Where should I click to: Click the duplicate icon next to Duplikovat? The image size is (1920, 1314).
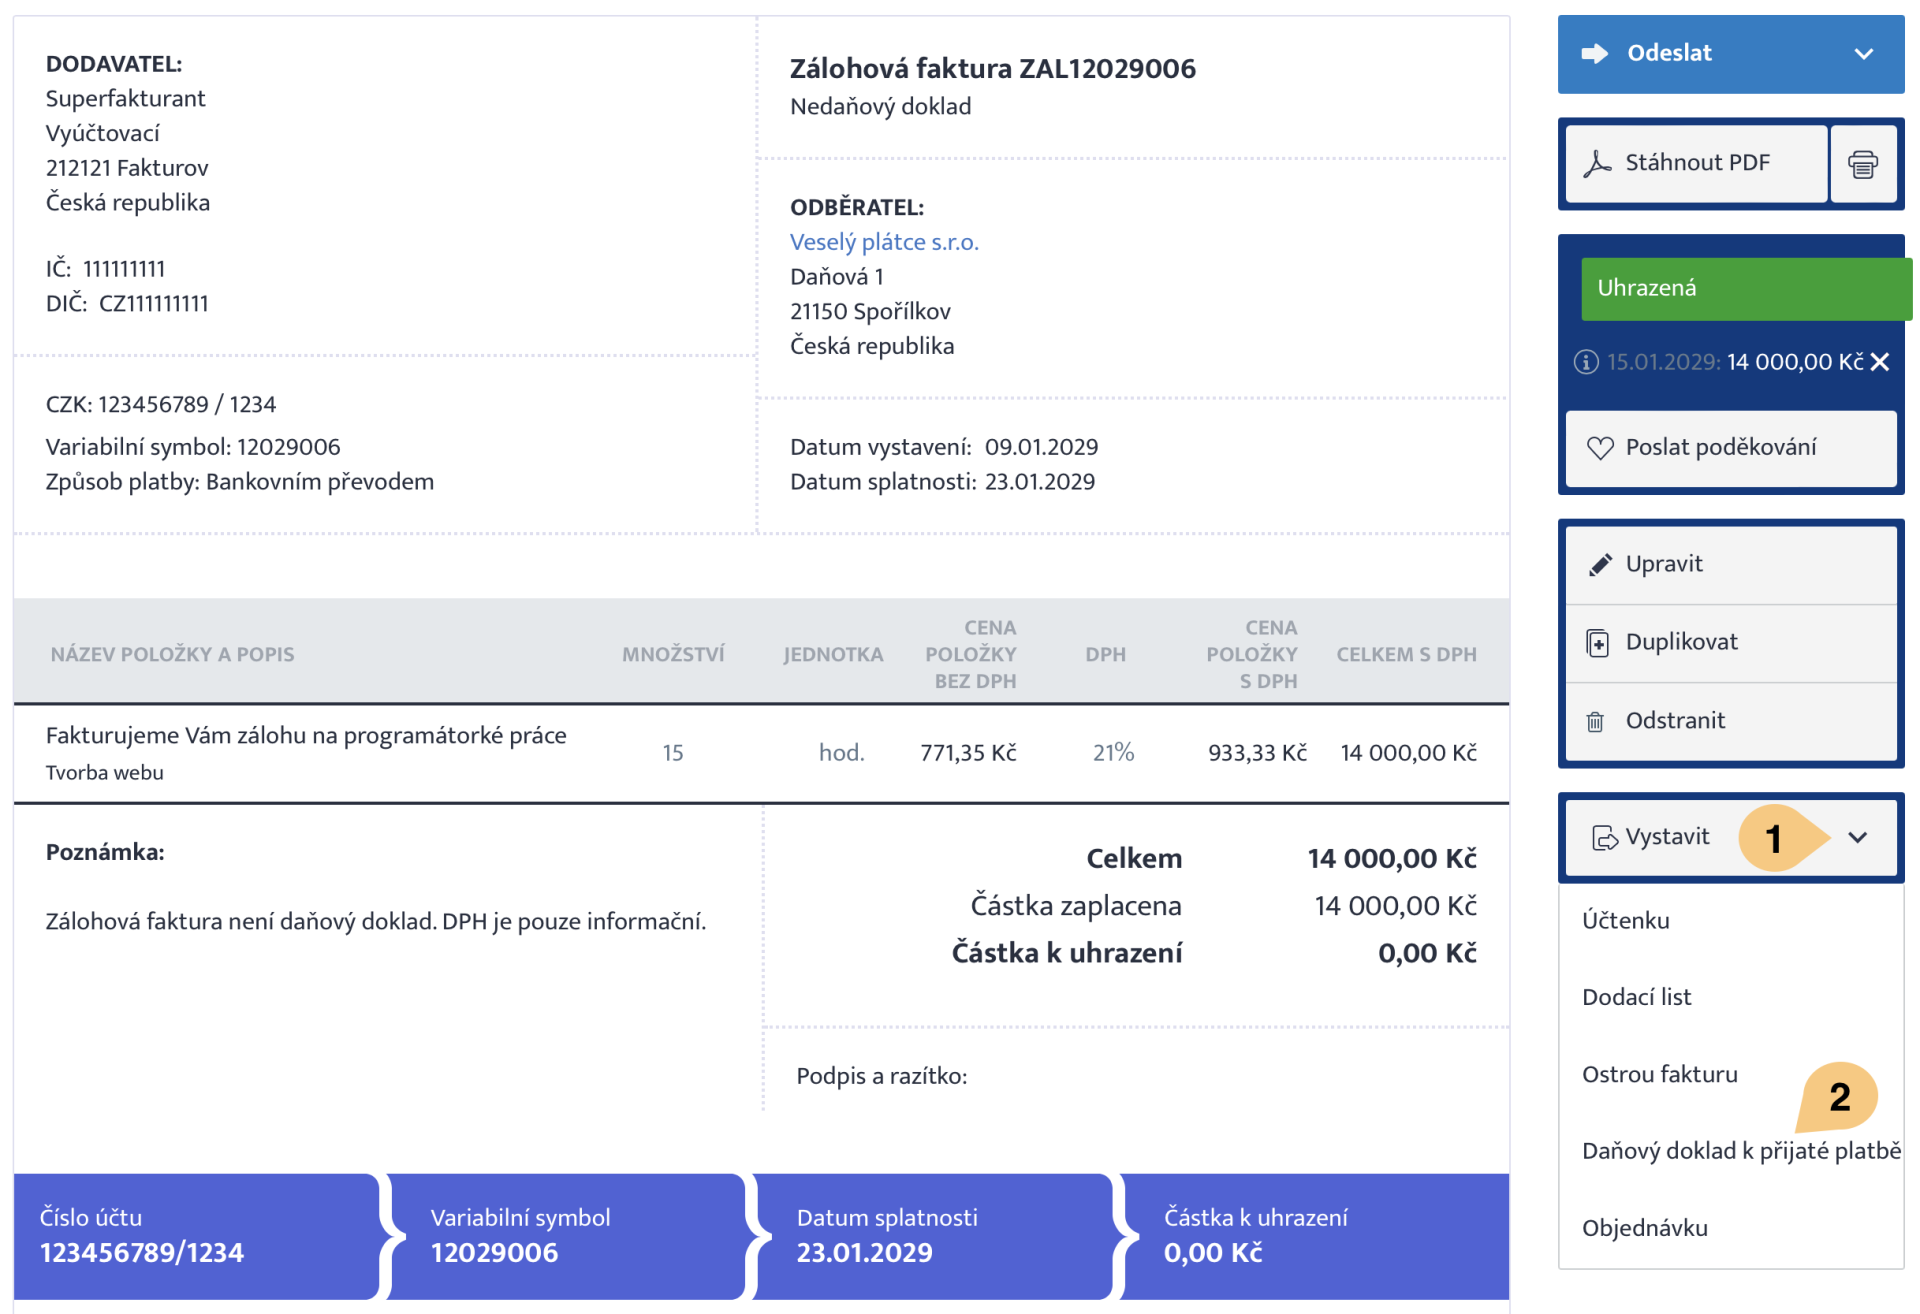pos(1598,643)
